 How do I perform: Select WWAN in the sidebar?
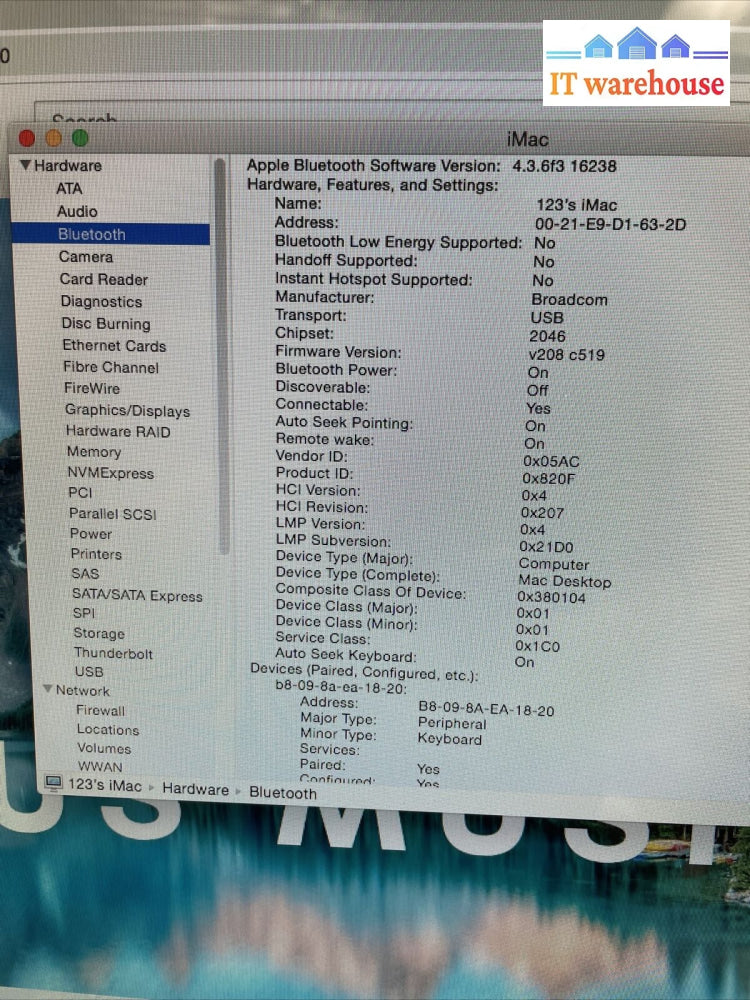point(100,766)
